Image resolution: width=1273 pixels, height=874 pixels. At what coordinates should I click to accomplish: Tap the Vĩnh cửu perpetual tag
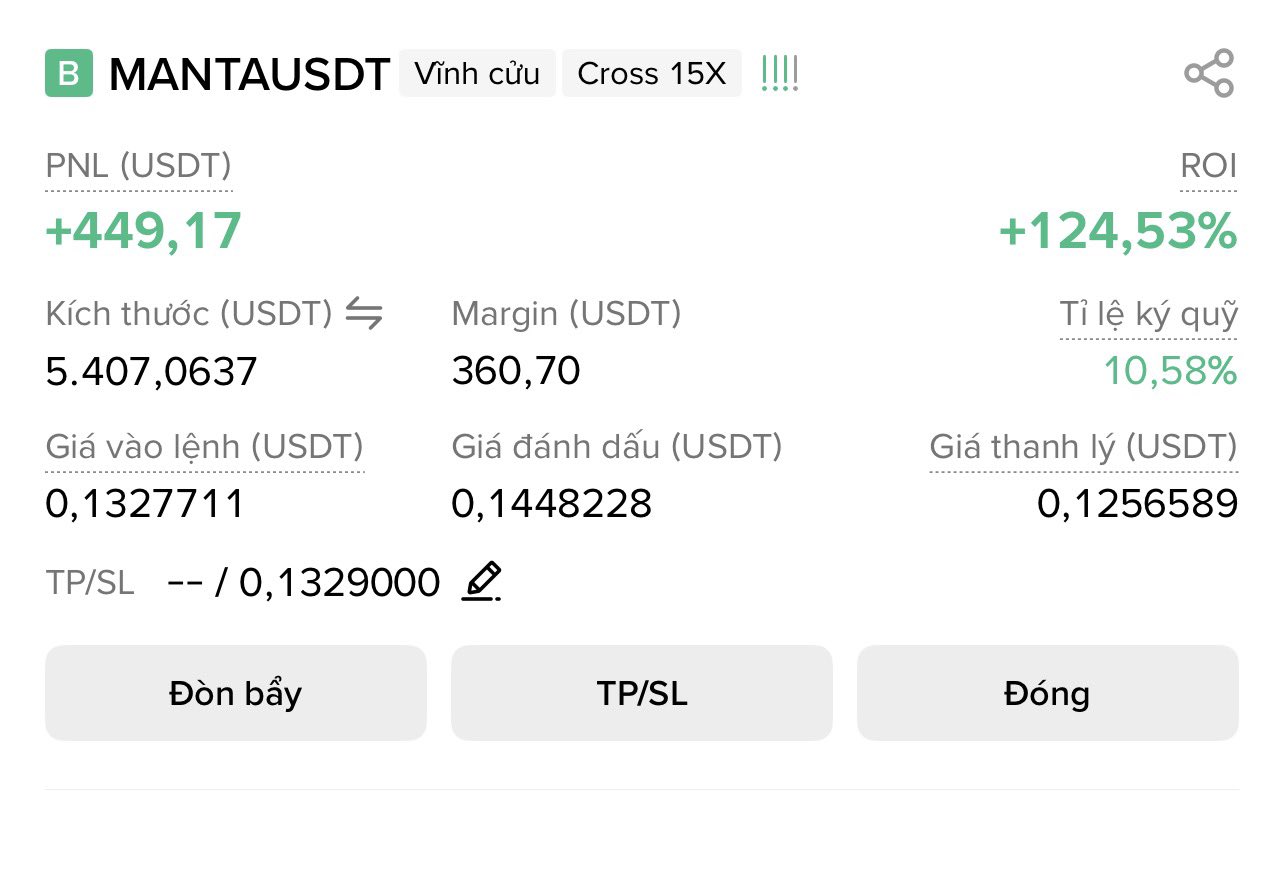click(477, 73)
